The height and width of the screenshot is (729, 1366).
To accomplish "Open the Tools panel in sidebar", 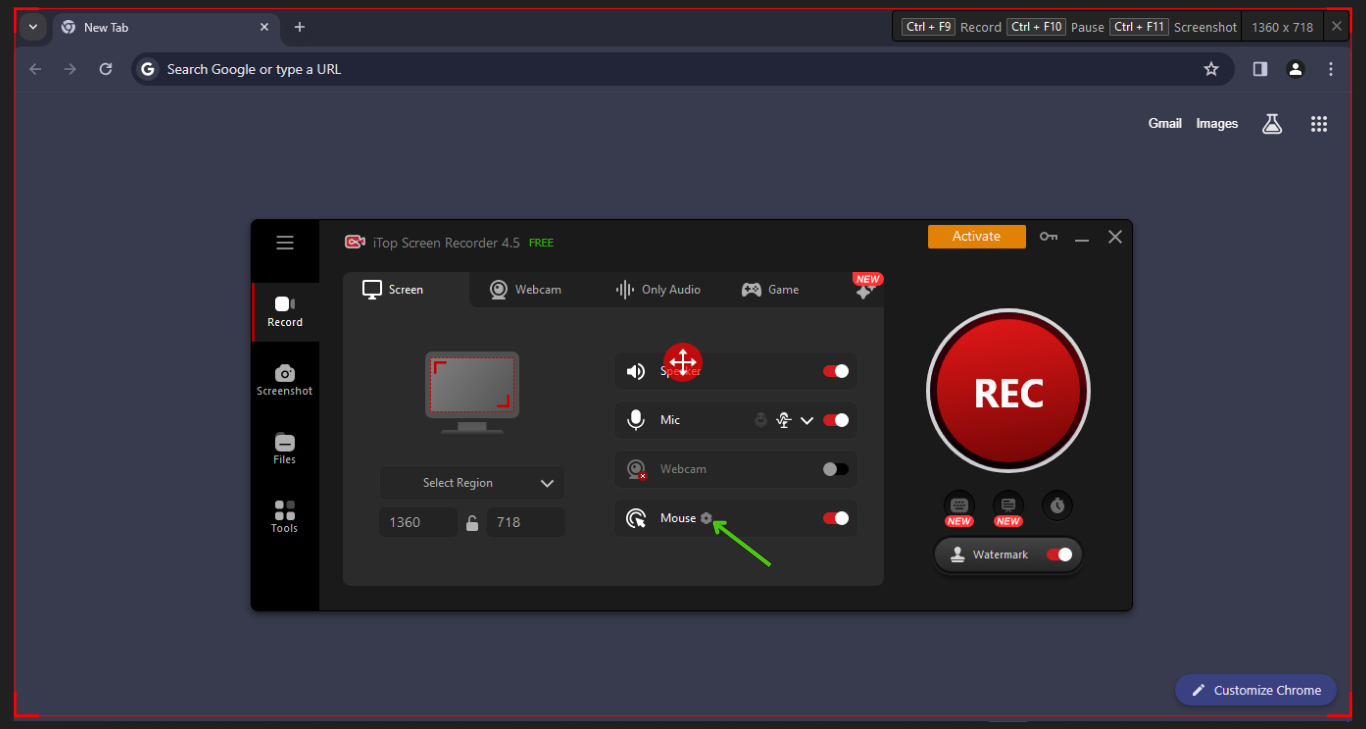I will pyautogui.click(x=285, y=517).
